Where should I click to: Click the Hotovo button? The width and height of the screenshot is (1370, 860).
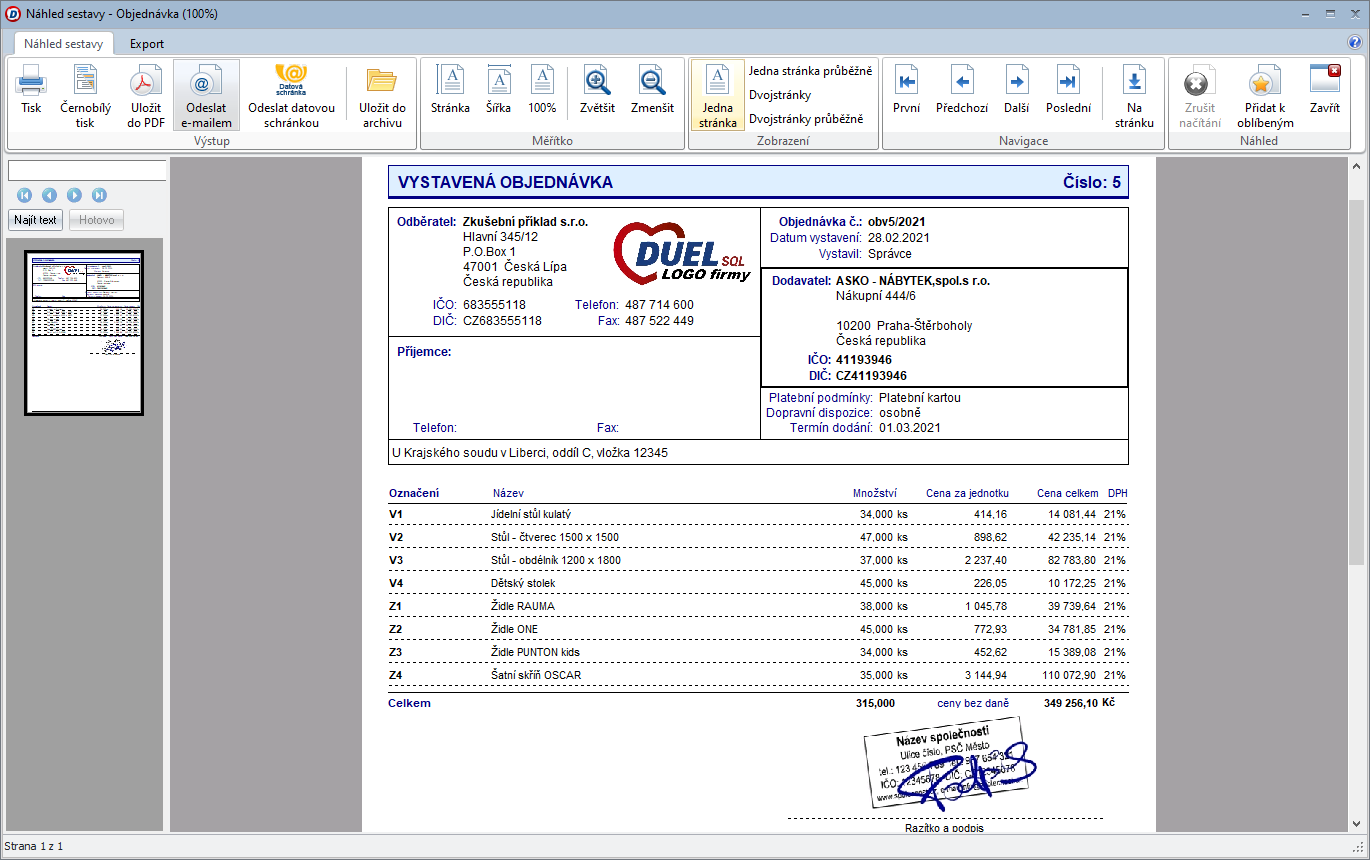tap(97, 220)
